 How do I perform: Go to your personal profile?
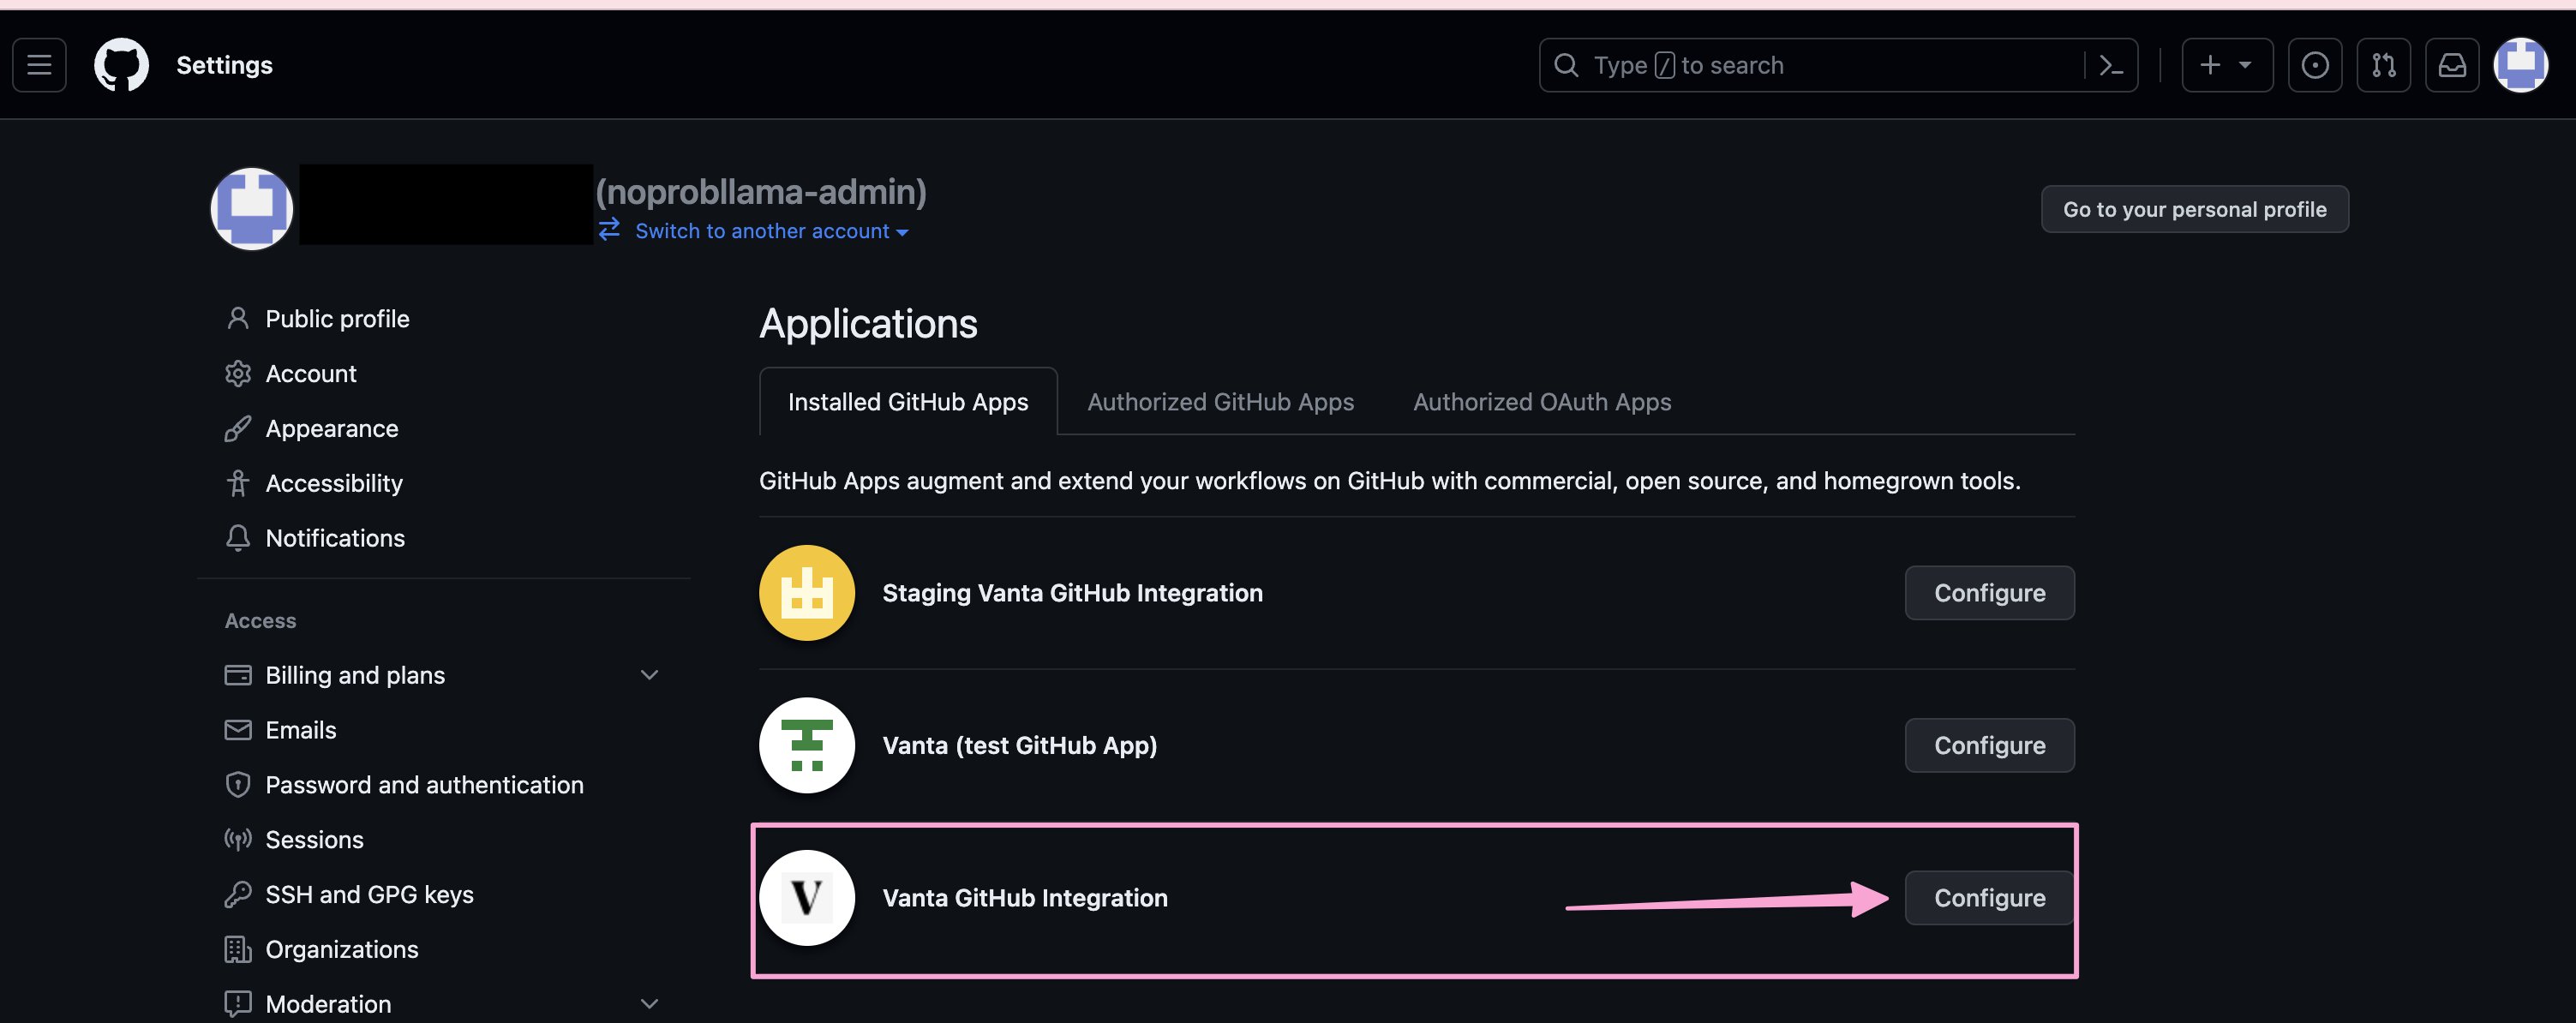point(2194,209)
